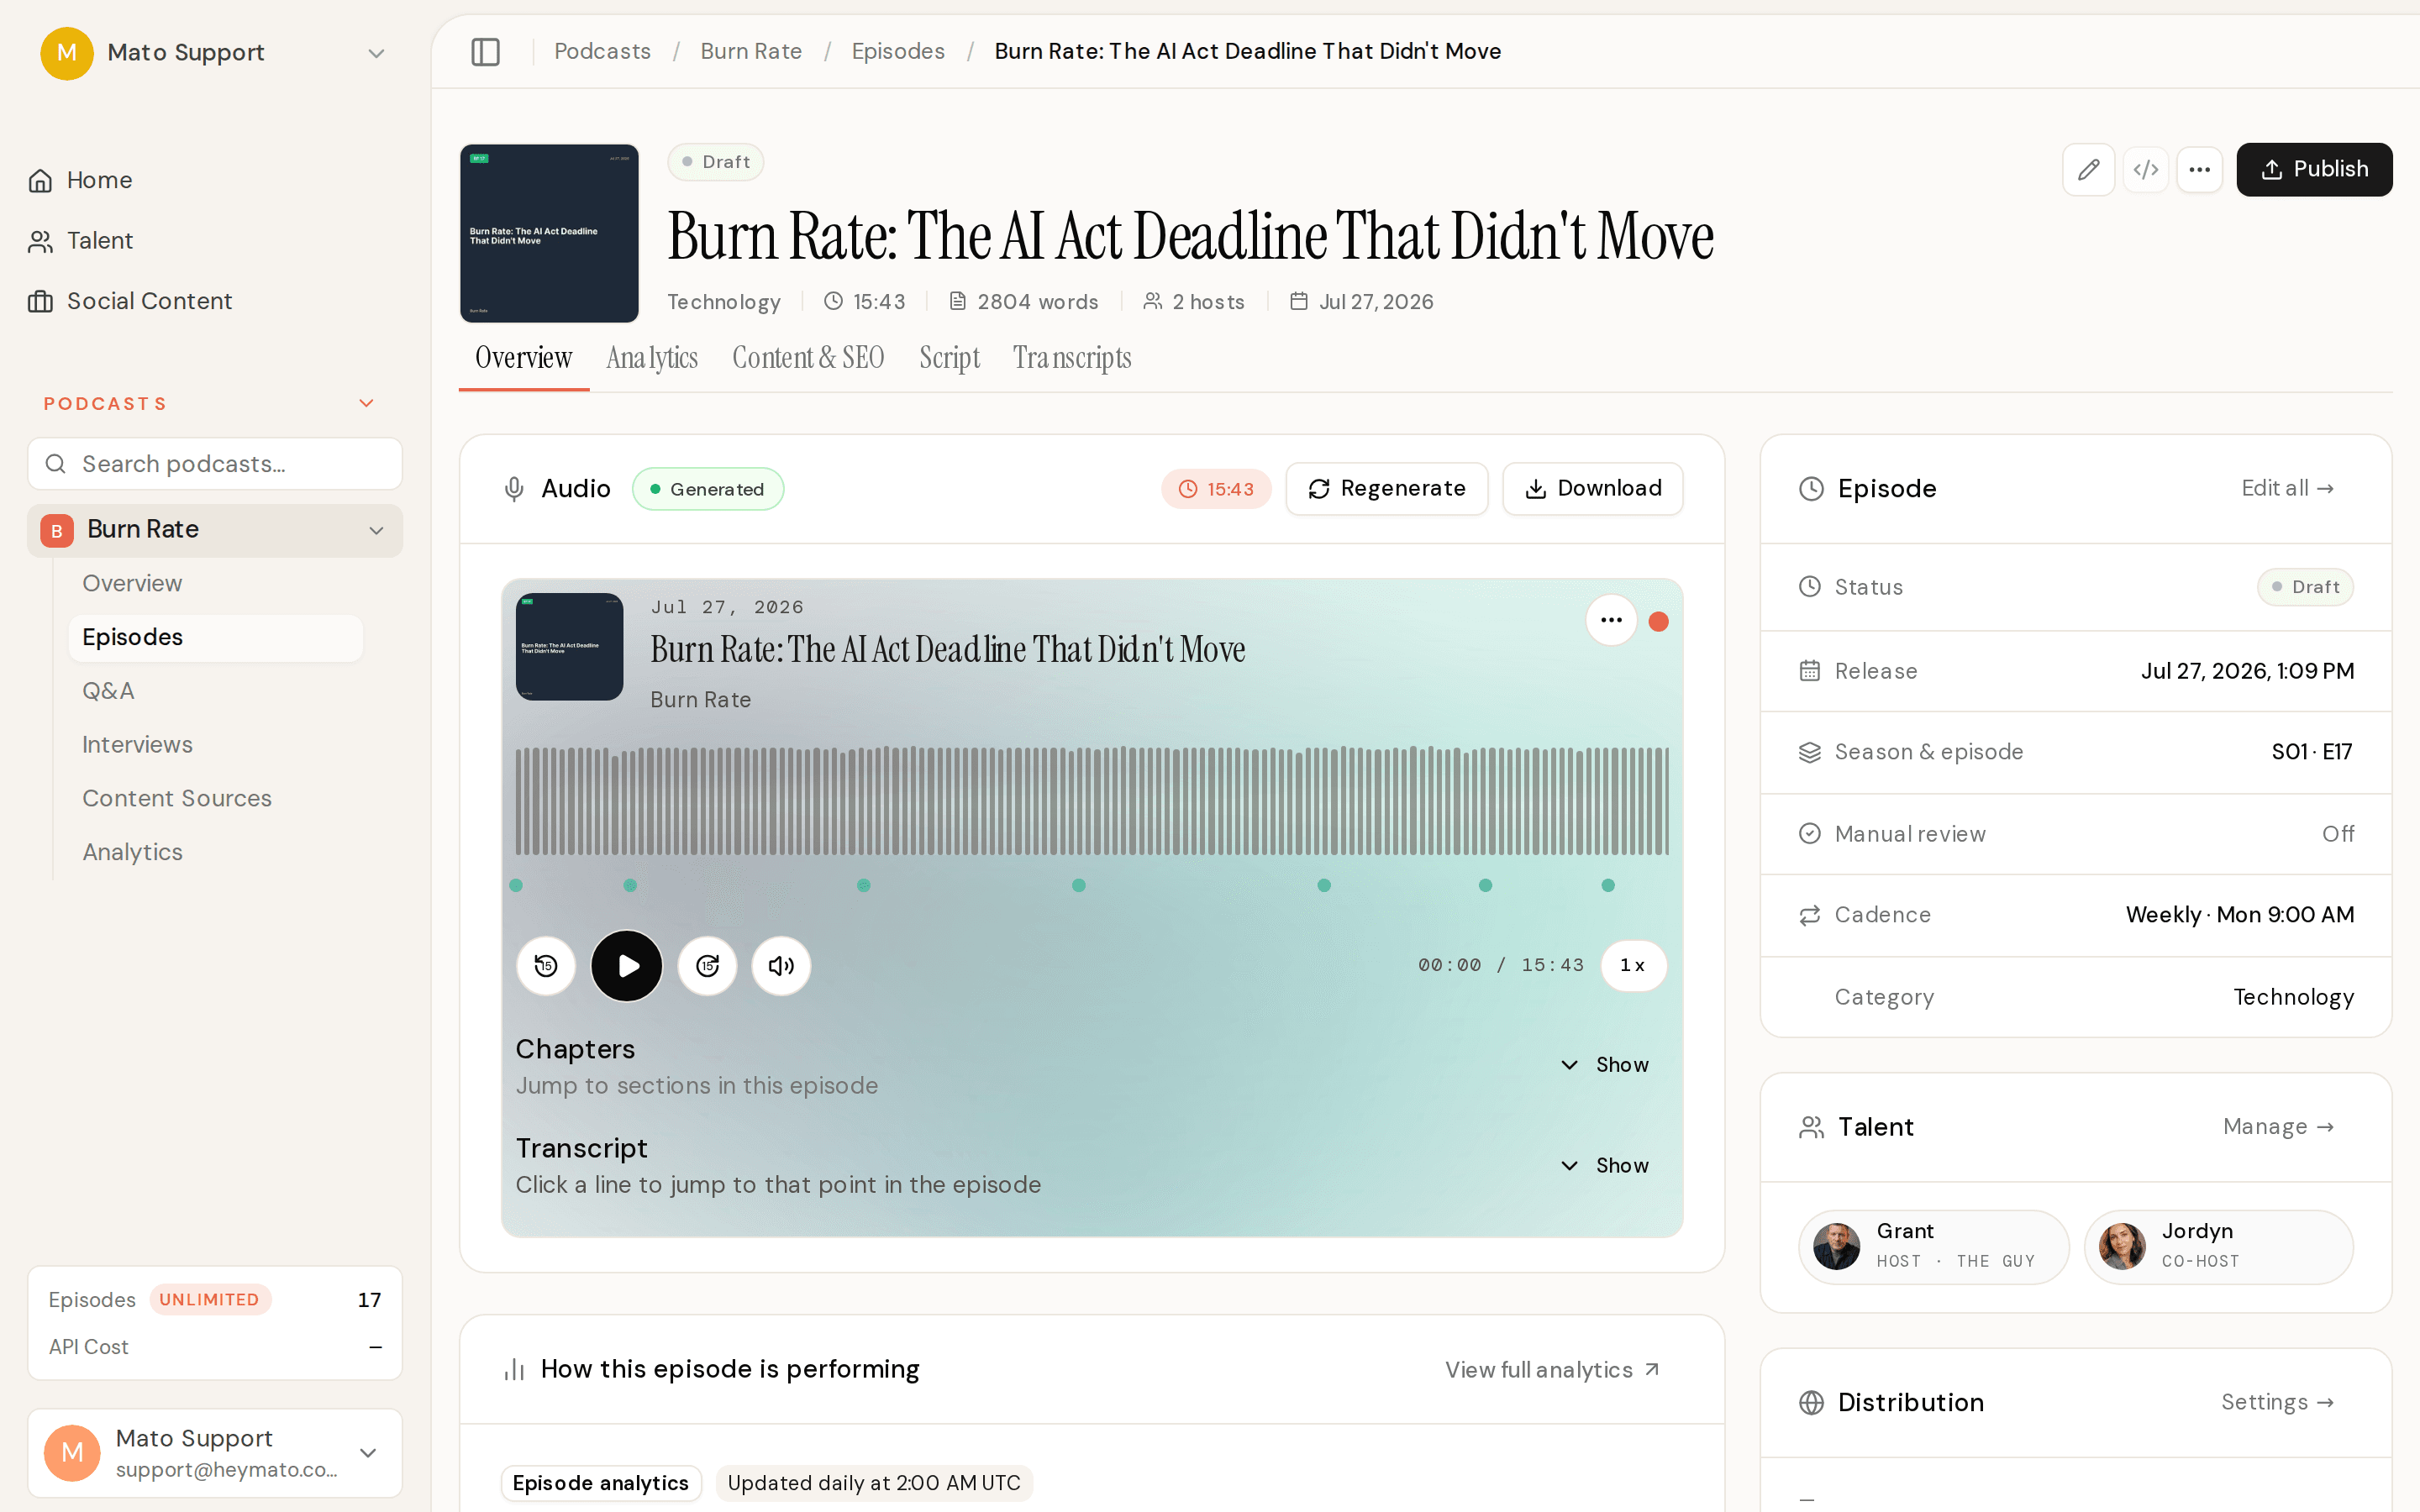Play the episode audio
The image size is (2420, 1512).
click(x=626, y=966)
